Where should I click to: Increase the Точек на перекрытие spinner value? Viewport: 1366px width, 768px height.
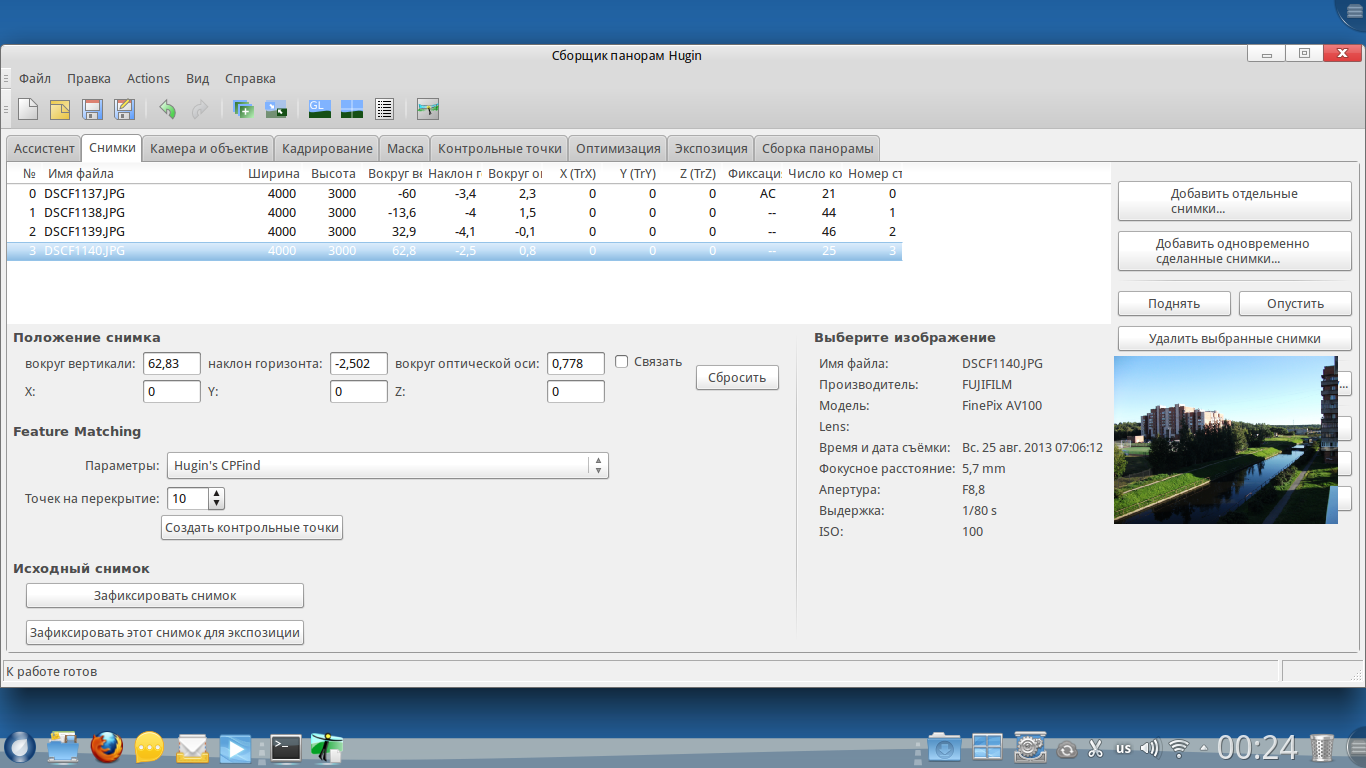(x=217, y=493)
